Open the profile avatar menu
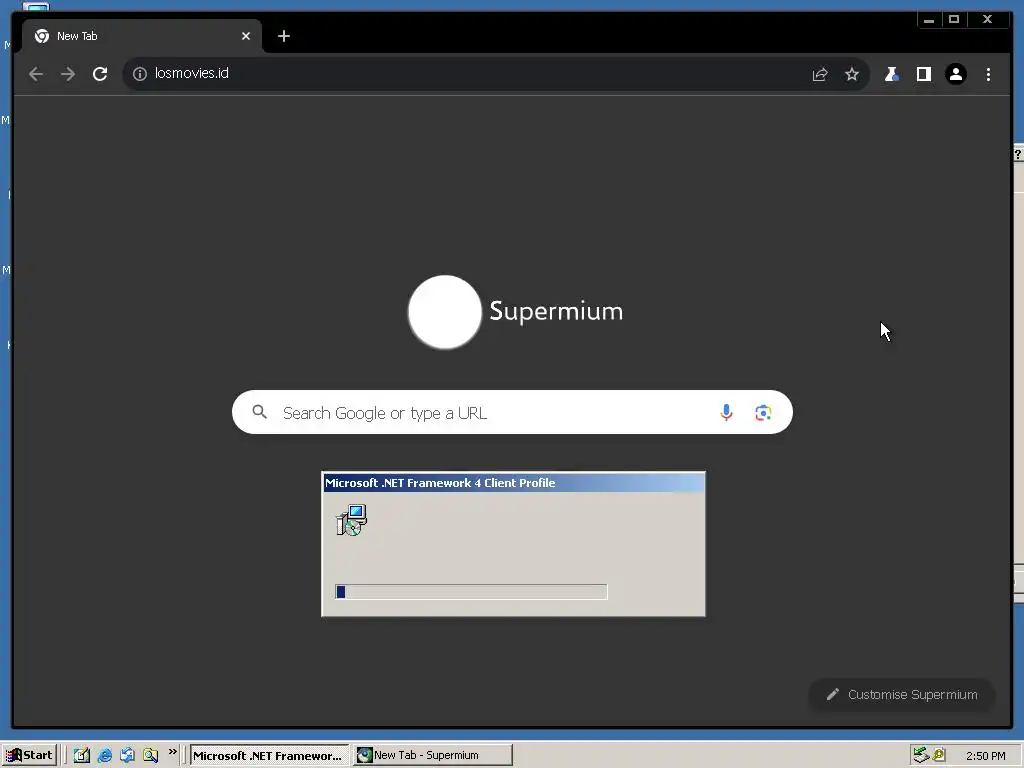This screenshot has height=768, width=1024. click(955, 74)
